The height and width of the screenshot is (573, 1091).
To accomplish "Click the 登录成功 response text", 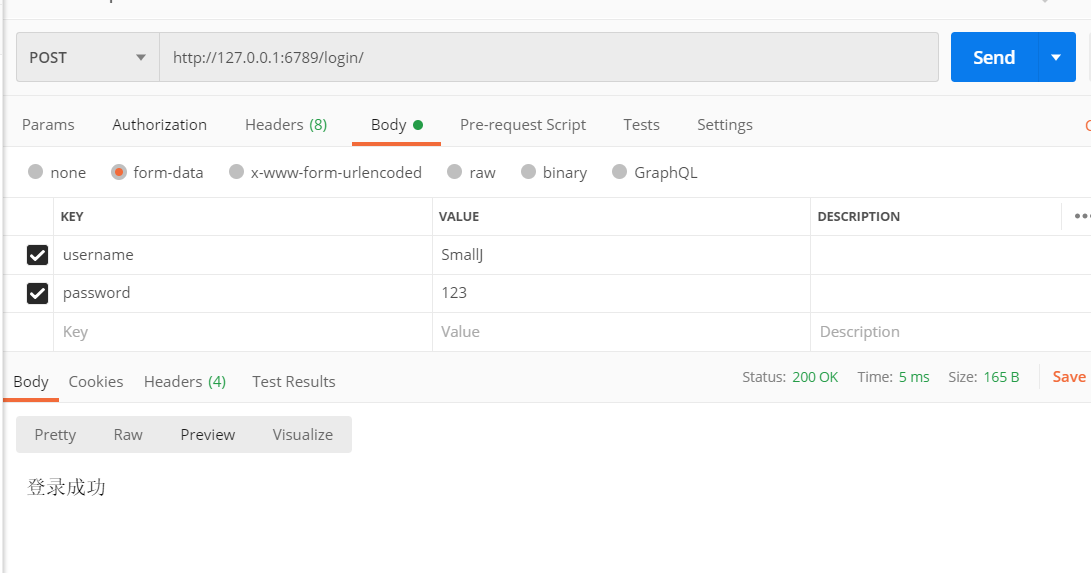I will pyautogui.click(x=66, y=487).
